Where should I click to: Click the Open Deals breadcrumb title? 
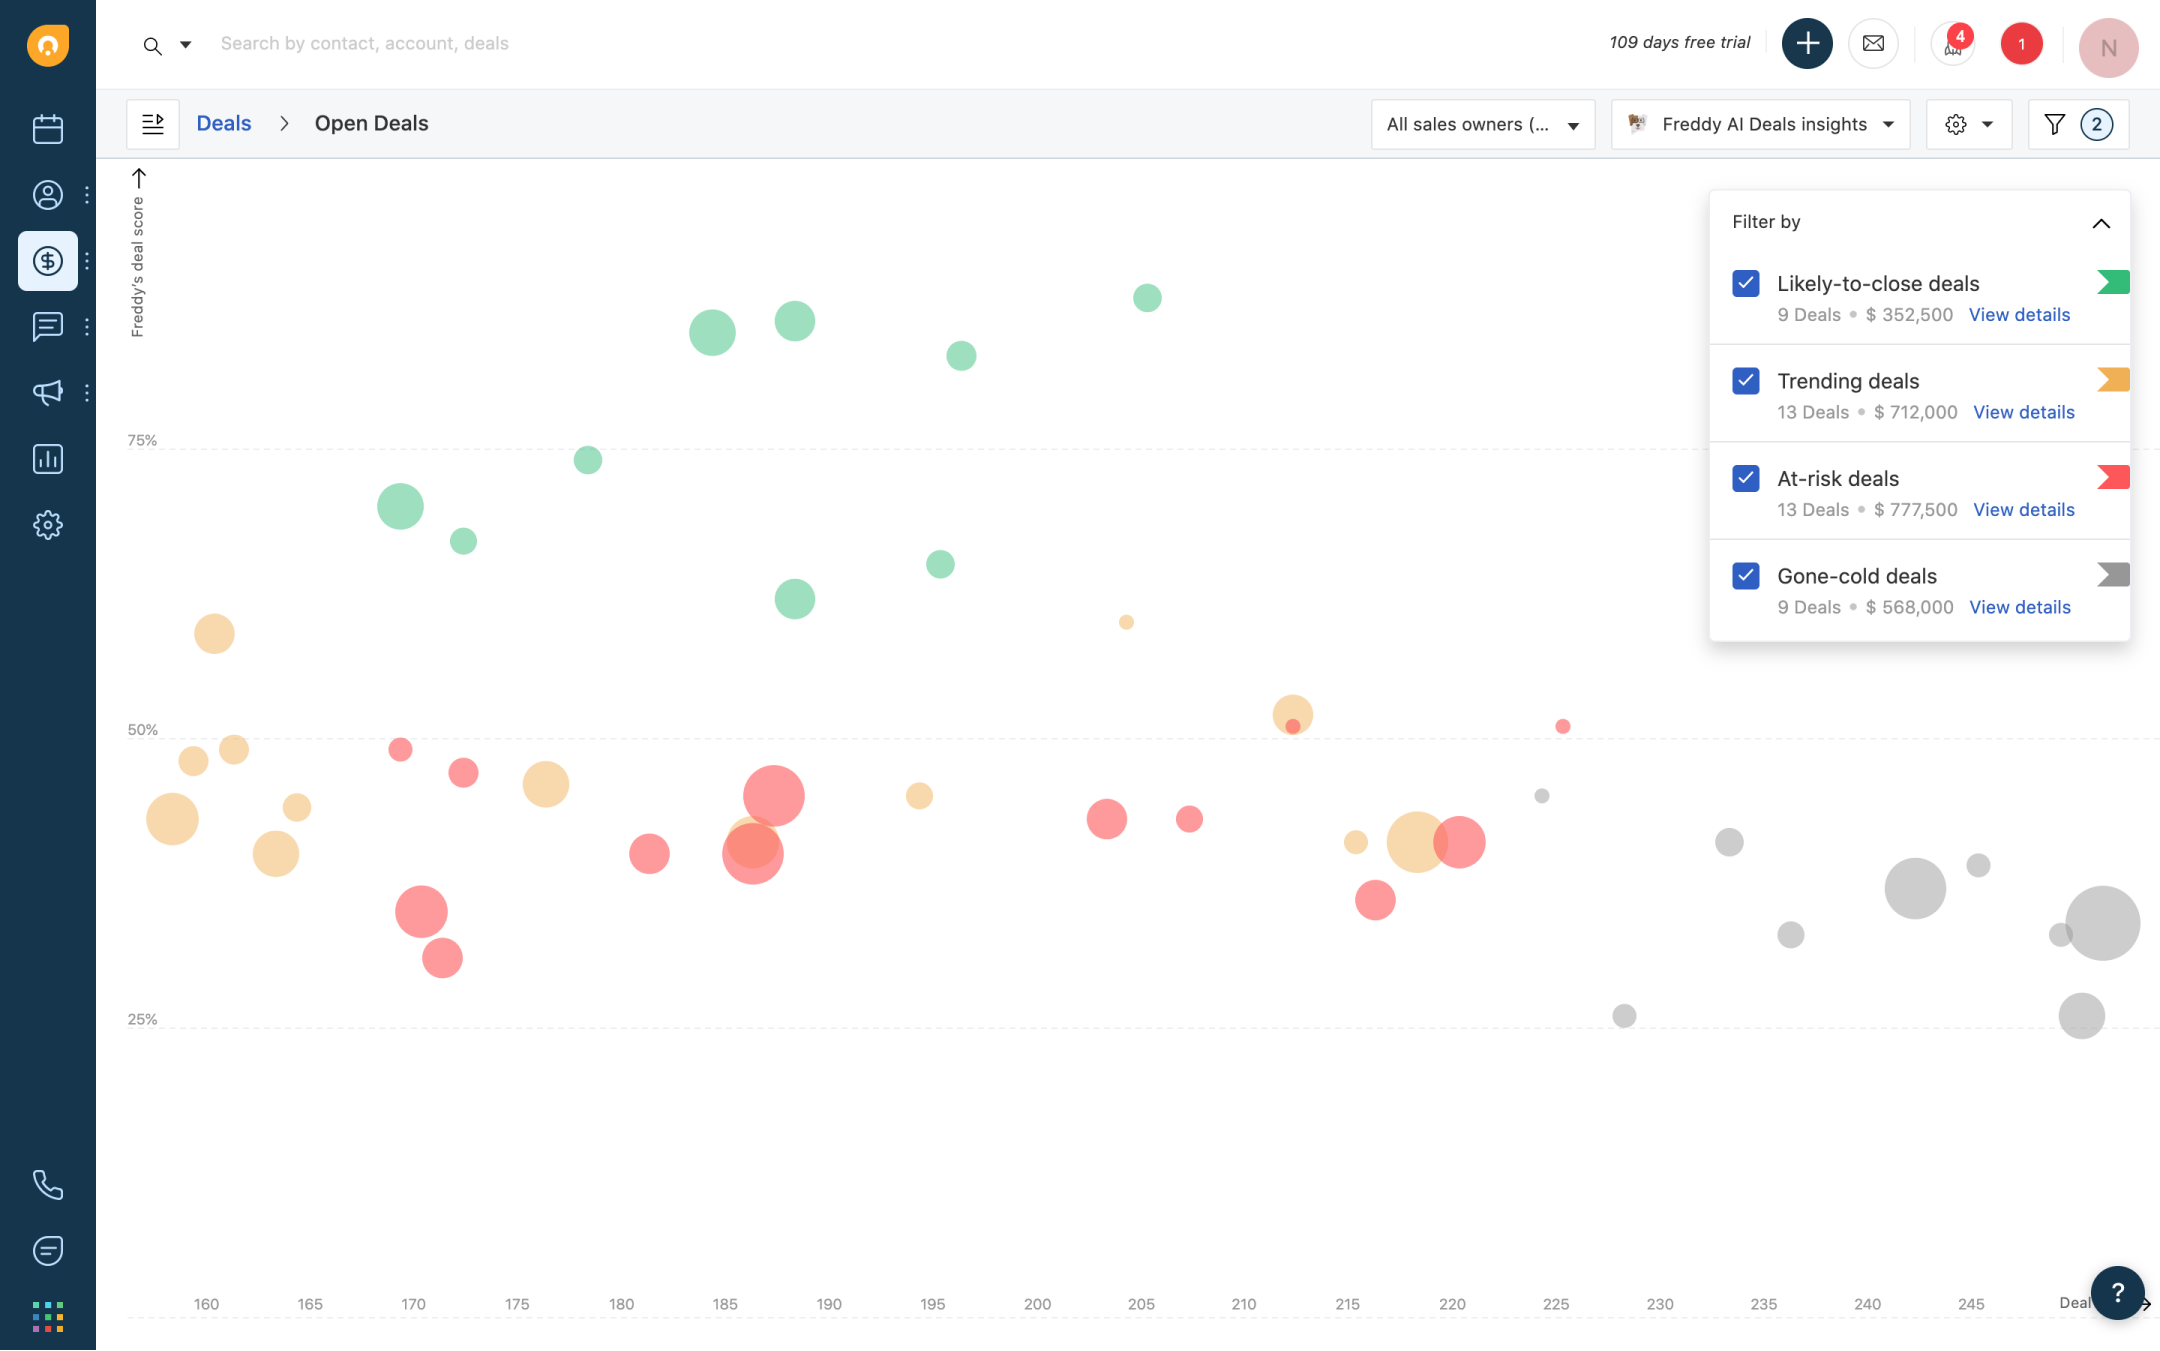click(371, 124)
